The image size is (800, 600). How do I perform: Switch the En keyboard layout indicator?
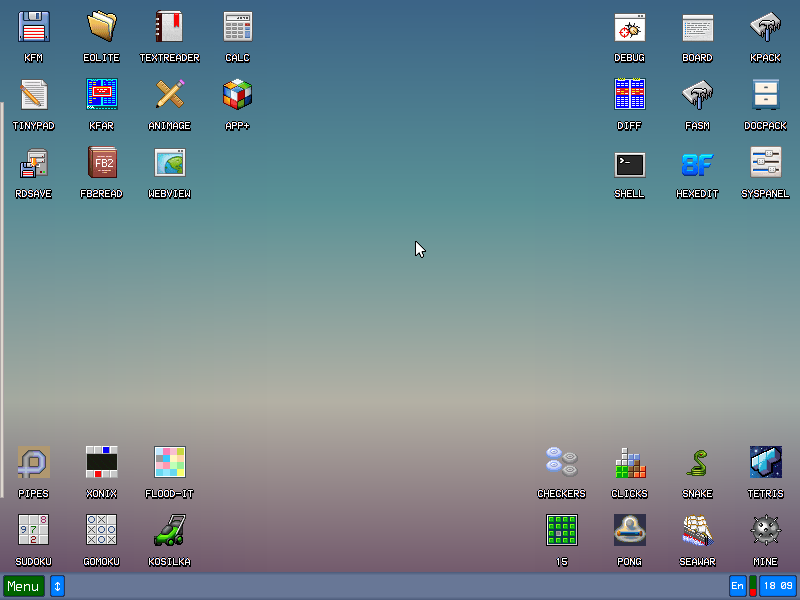738,586
